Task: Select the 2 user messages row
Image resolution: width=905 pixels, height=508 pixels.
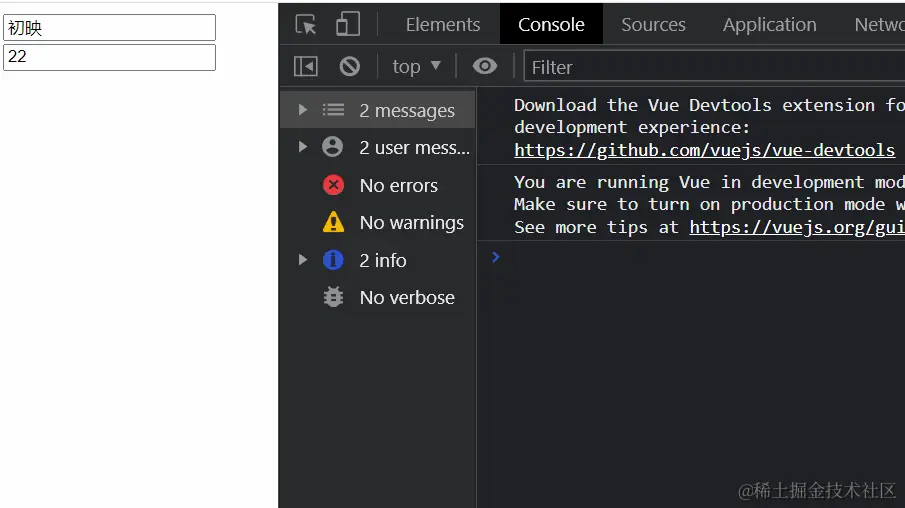Action: pyautogui.click(x=378, y=147)
